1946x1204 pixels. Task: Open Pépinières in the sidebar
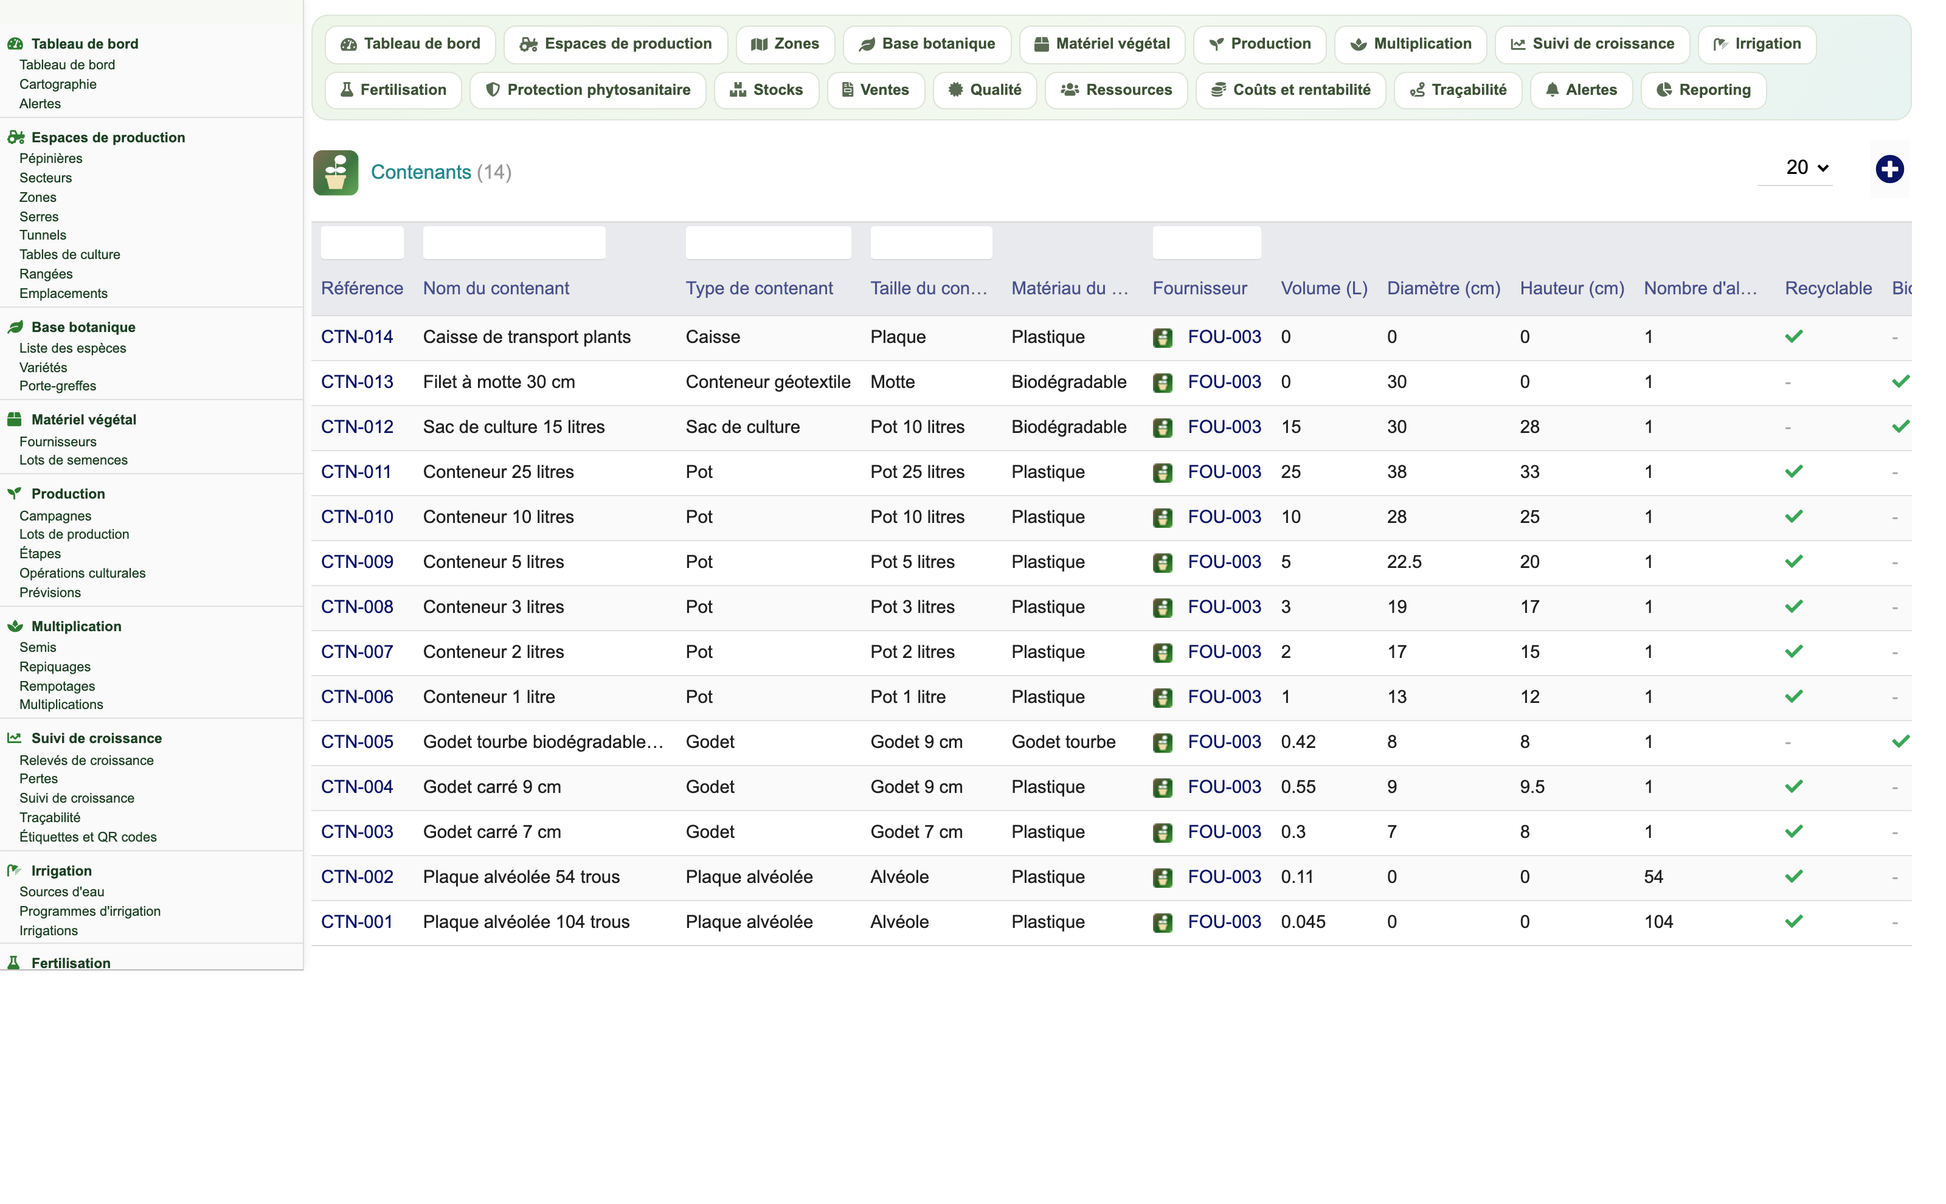(x=51, y=158)
